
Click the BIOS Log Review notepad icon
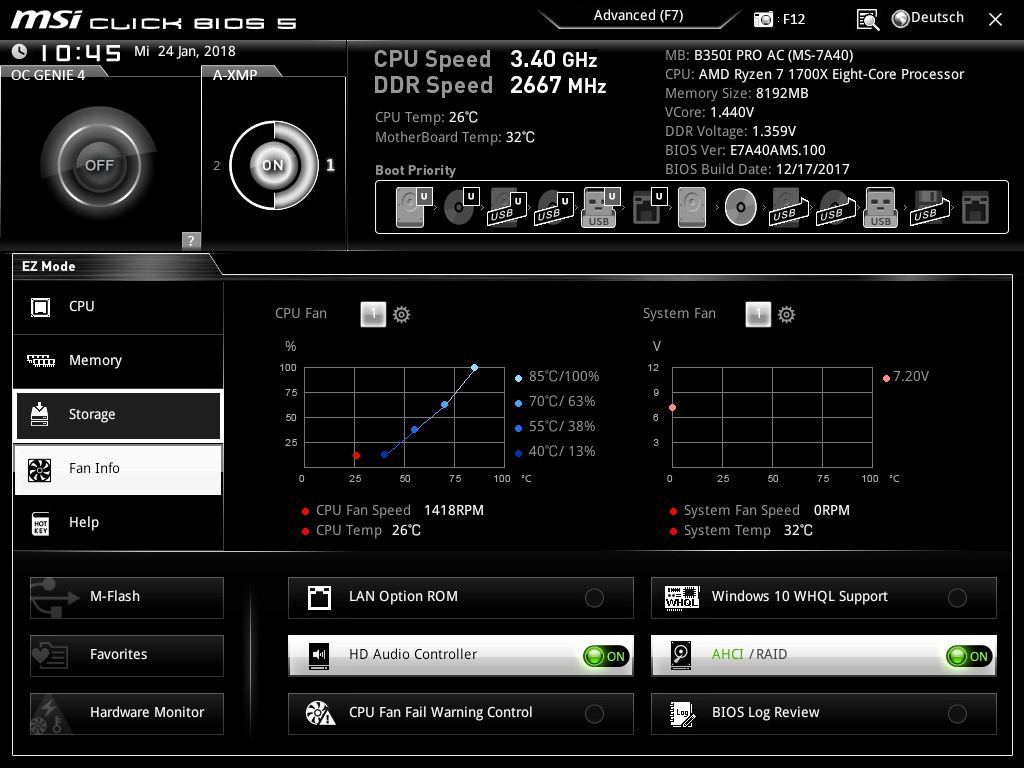(x=682, y=714)
